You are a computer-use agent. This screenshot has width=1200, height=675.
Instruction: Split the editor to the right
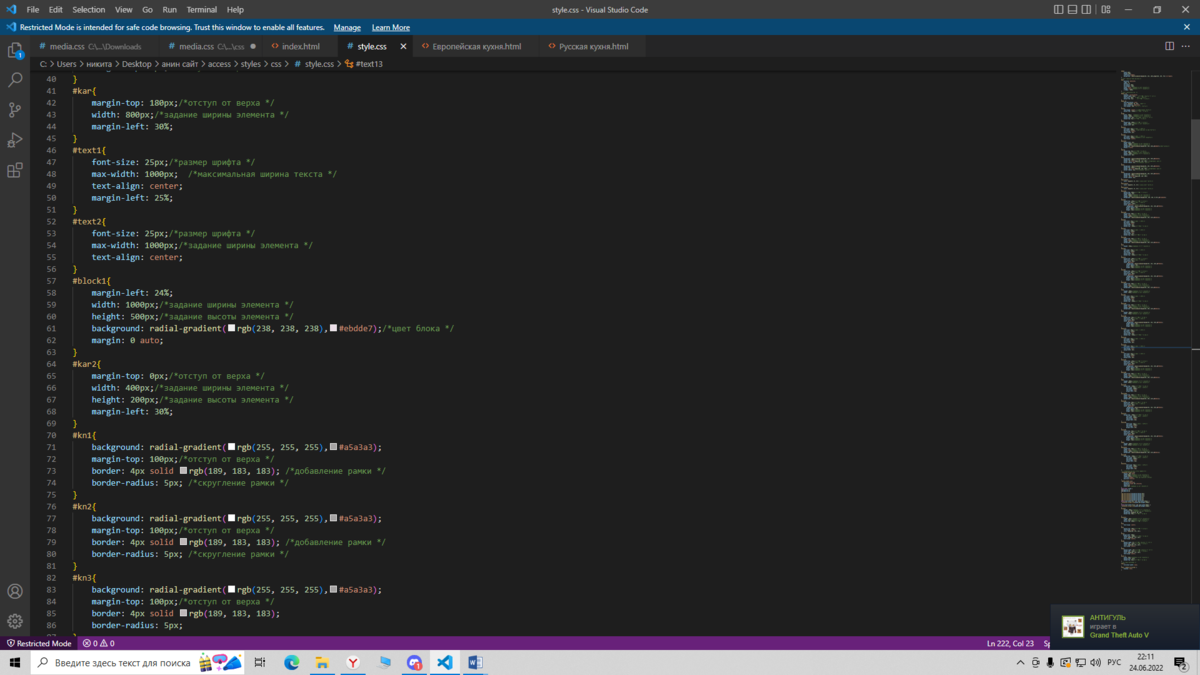coord(1169,46)
